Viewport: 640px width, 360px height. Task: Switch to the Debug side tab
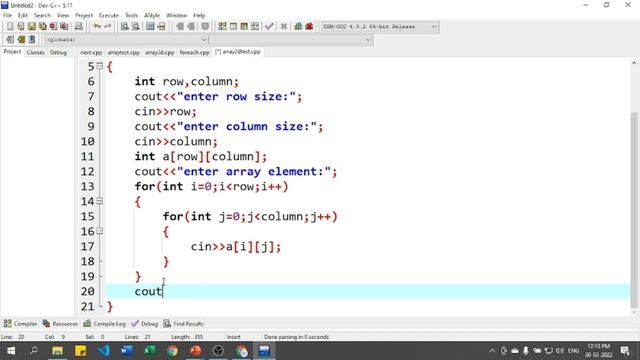[58, 52]
